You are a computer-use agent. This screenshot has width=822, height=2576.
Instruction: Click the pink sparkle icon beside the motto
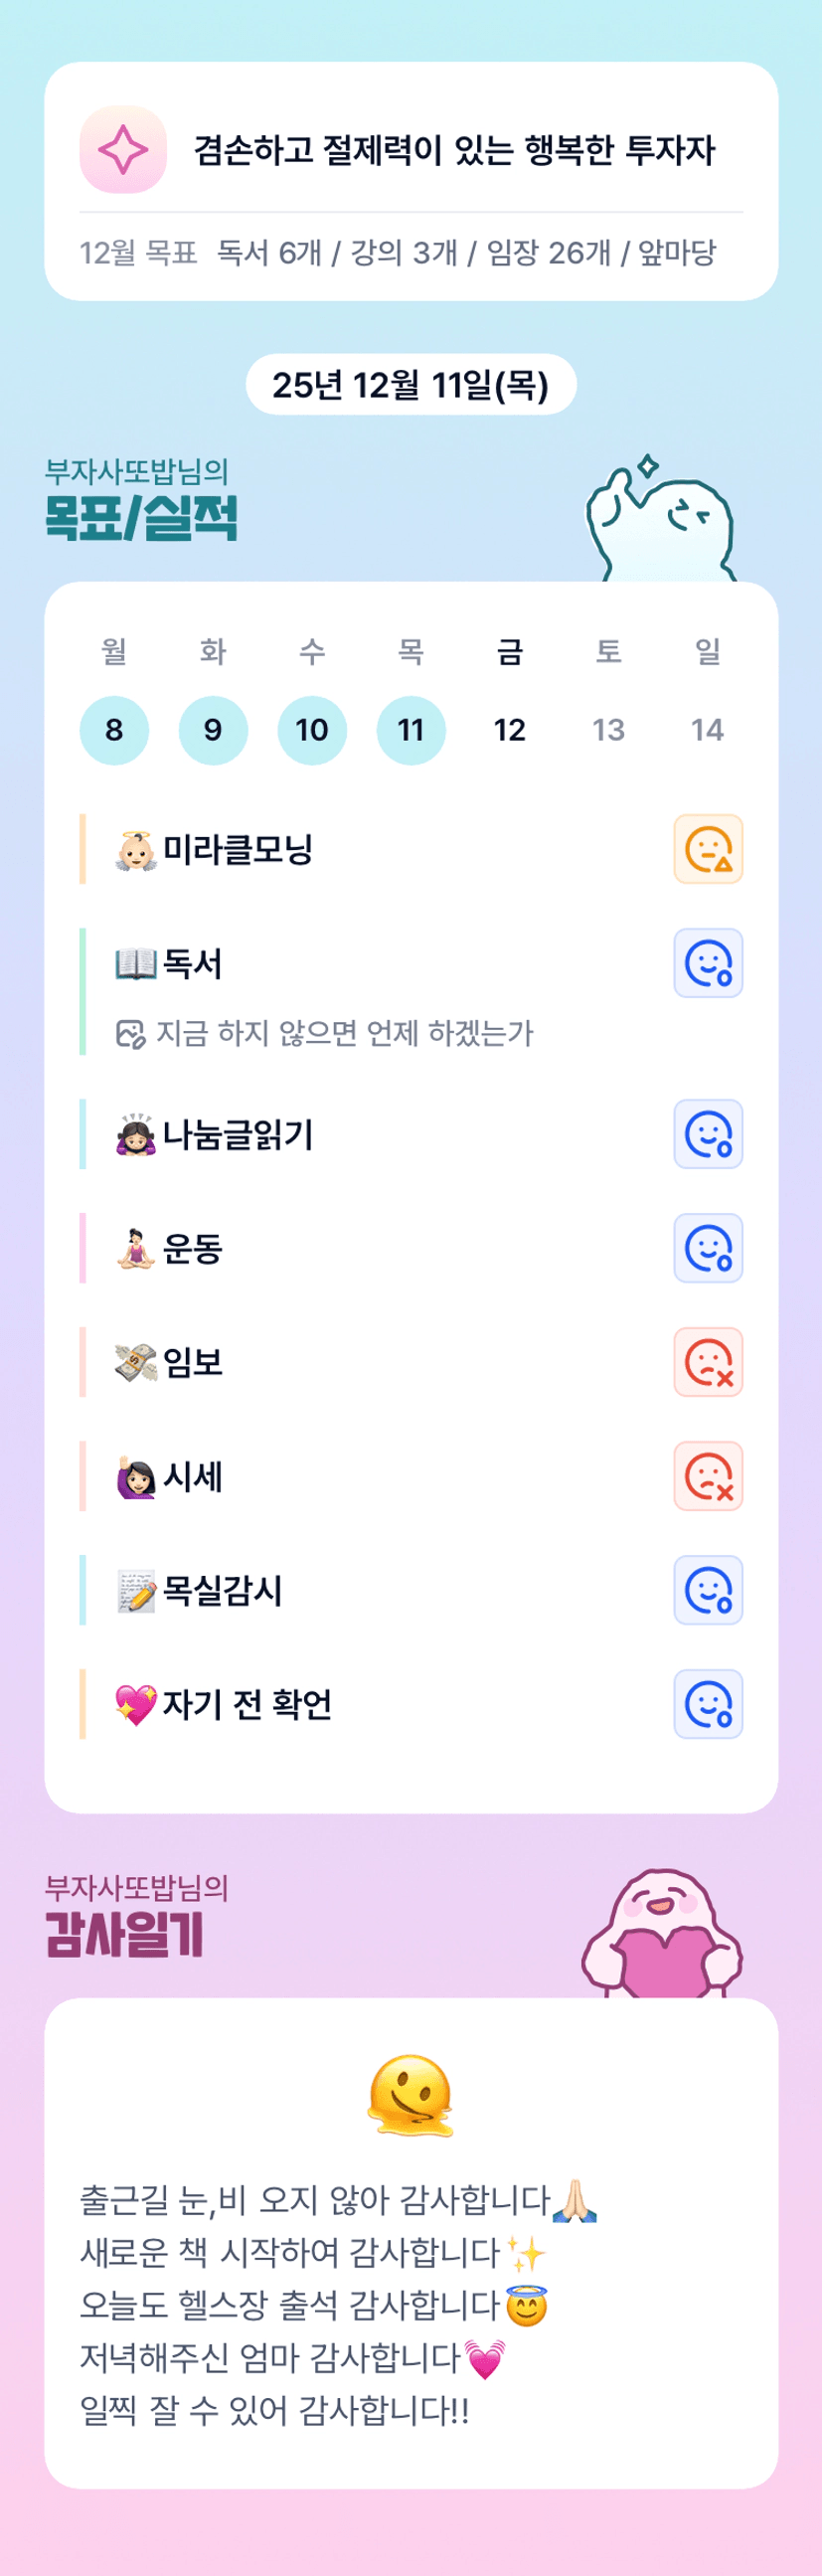tap(123, 150)
